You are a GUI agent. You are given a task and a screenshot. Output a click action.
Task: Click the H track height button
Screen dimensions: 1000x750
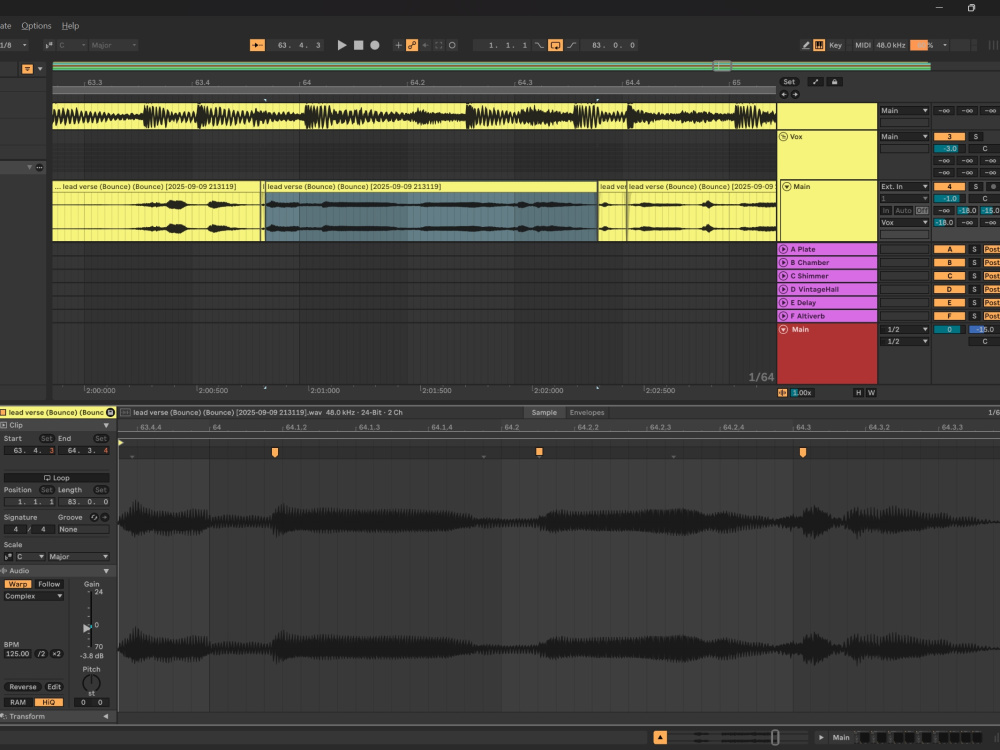tap(858, 393)
